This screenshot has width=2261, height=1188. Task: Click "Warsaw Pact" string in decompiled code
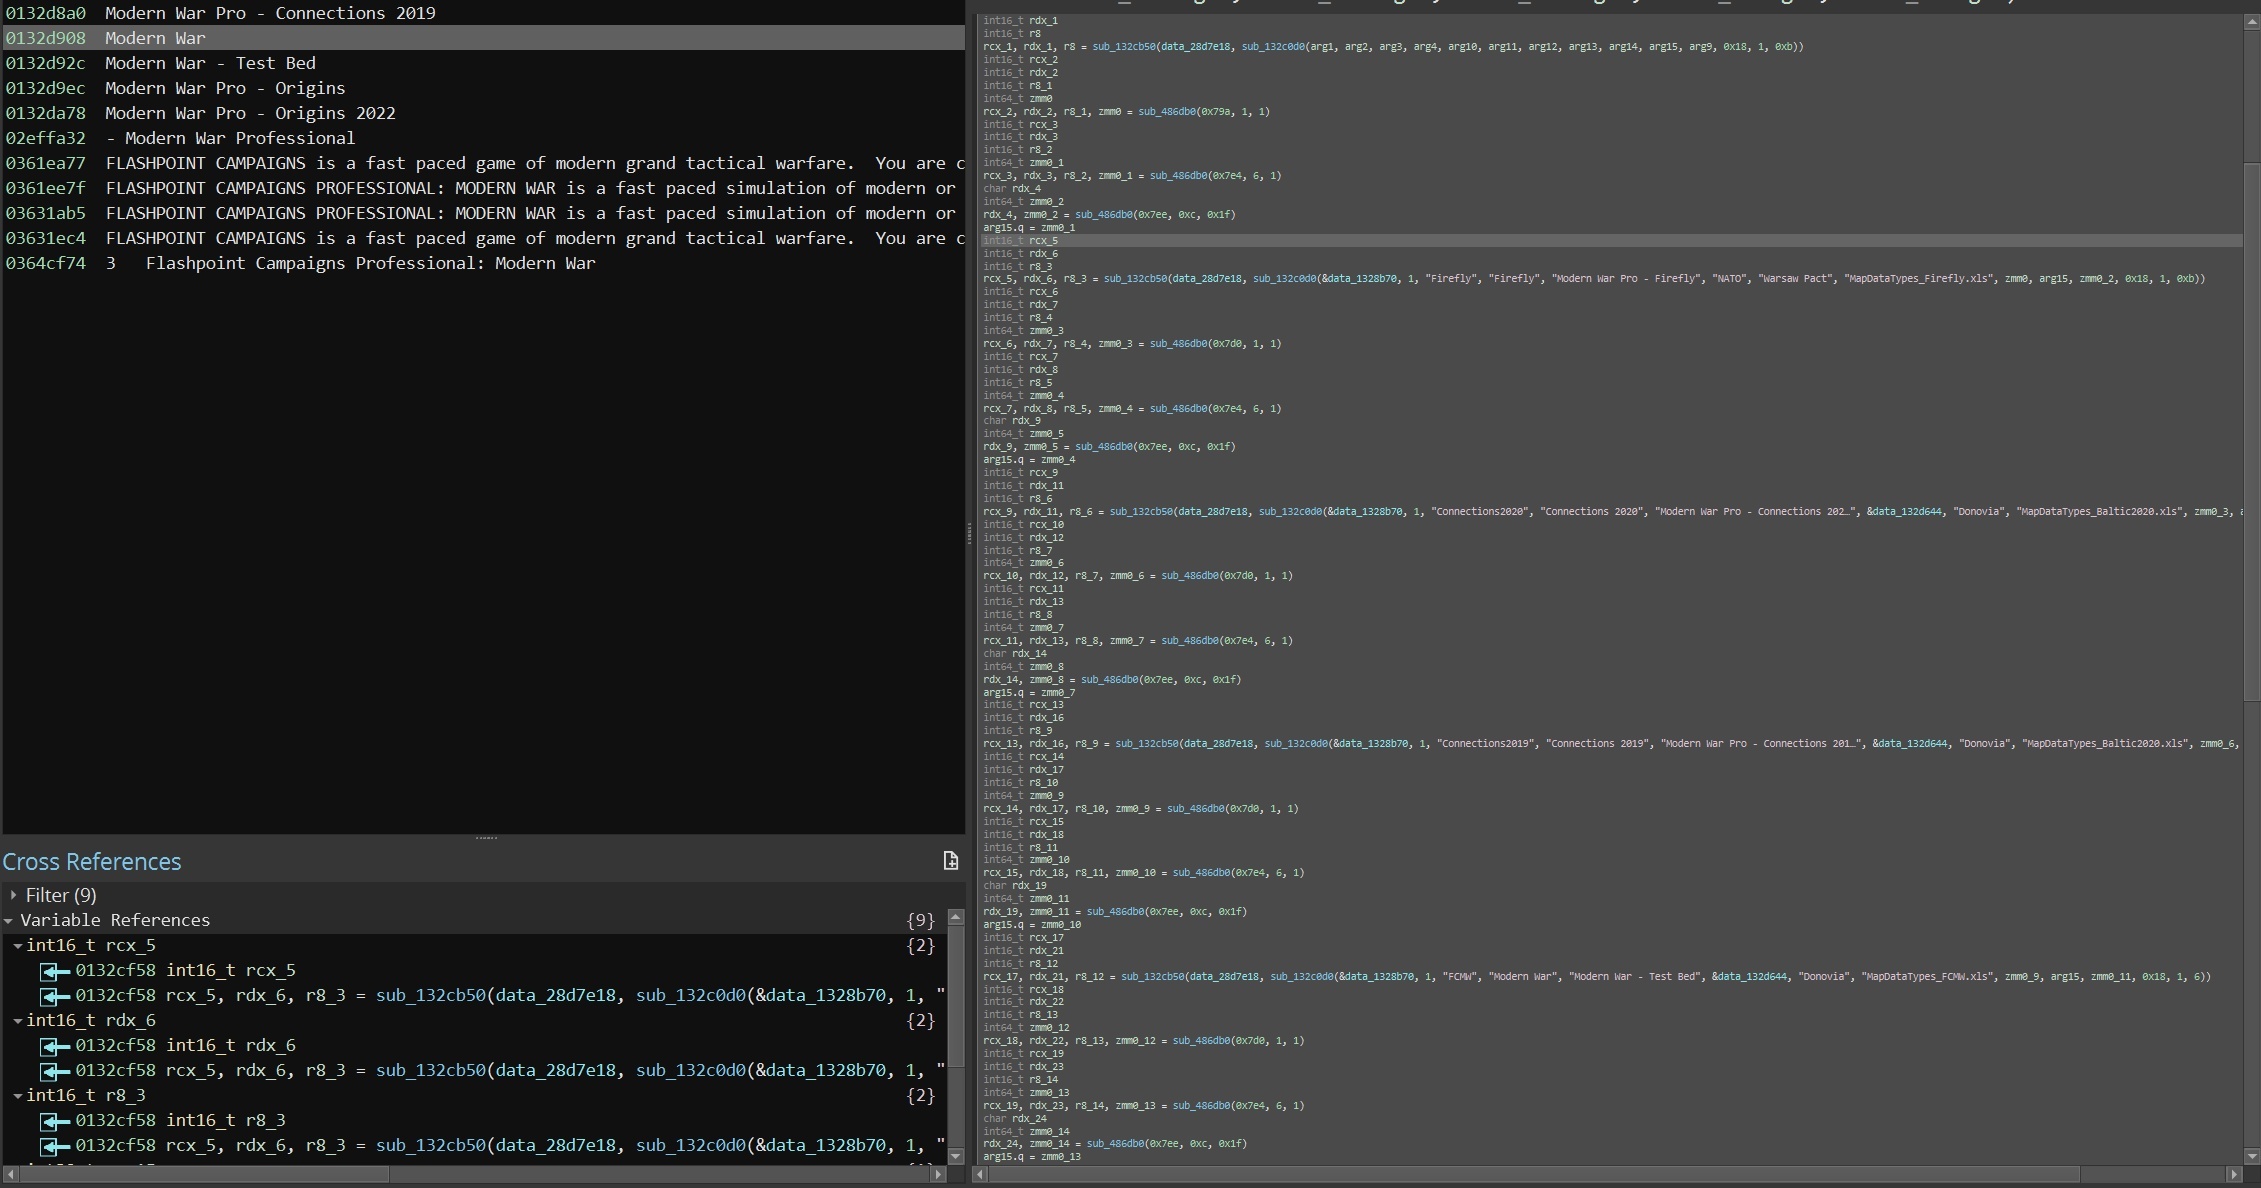pyautogui.click(x=1798, y=279)
